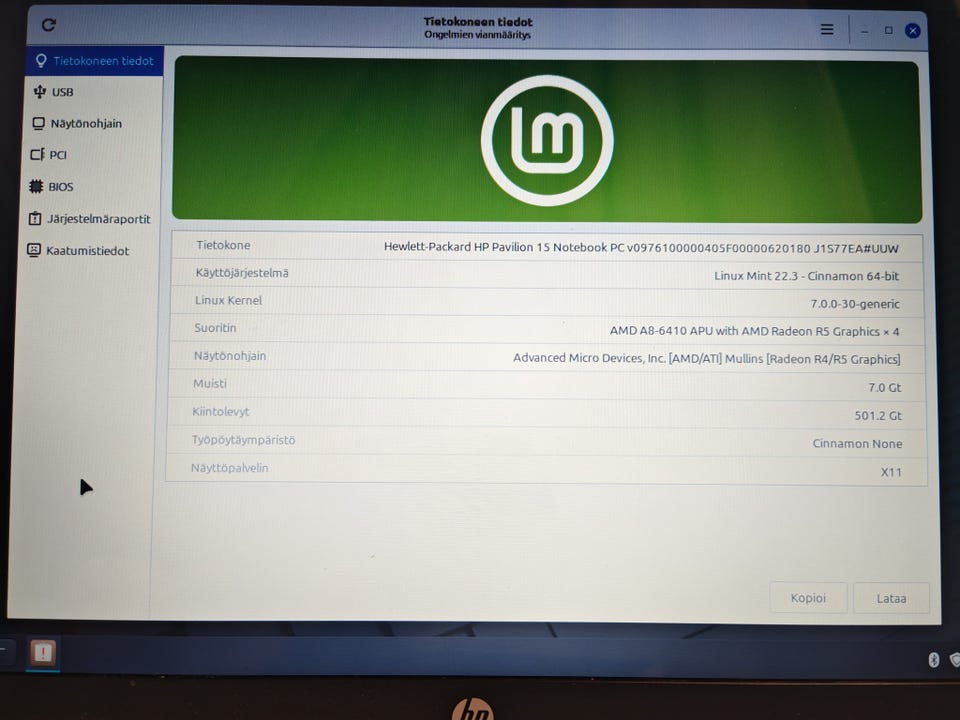The image size is (960, 720).
Task: Click the 7.0 Gt memory value
Action: click(x=885, y=387)
